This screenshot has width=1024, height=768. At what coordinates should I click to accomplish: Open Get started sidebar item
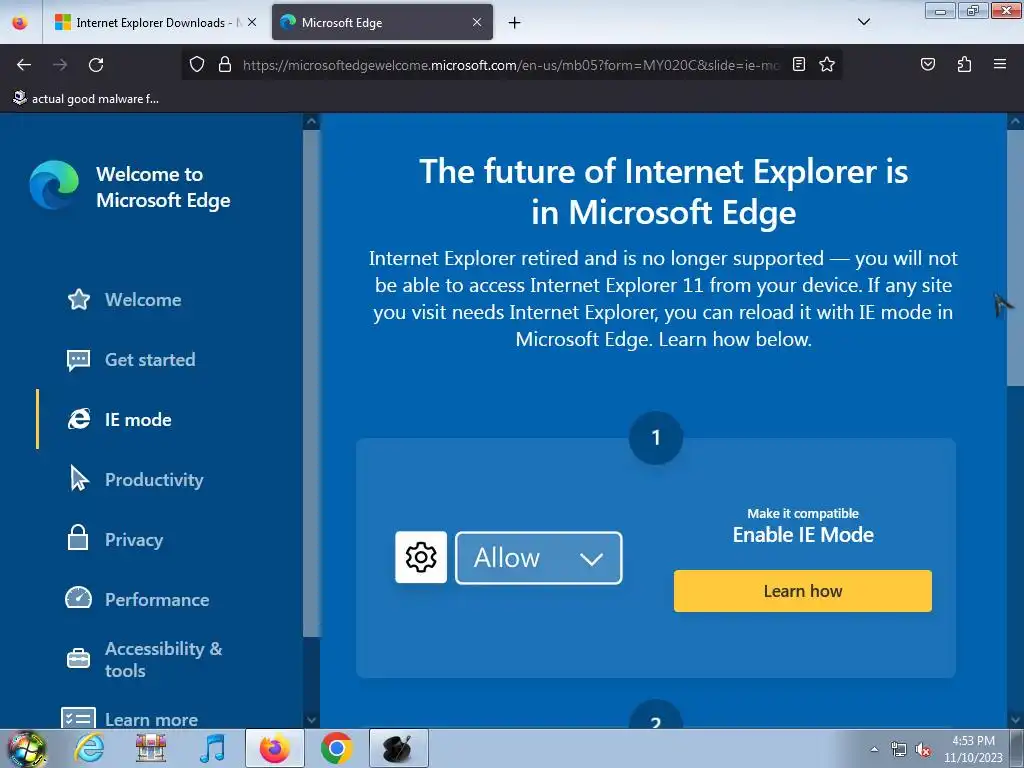(150, 360)
